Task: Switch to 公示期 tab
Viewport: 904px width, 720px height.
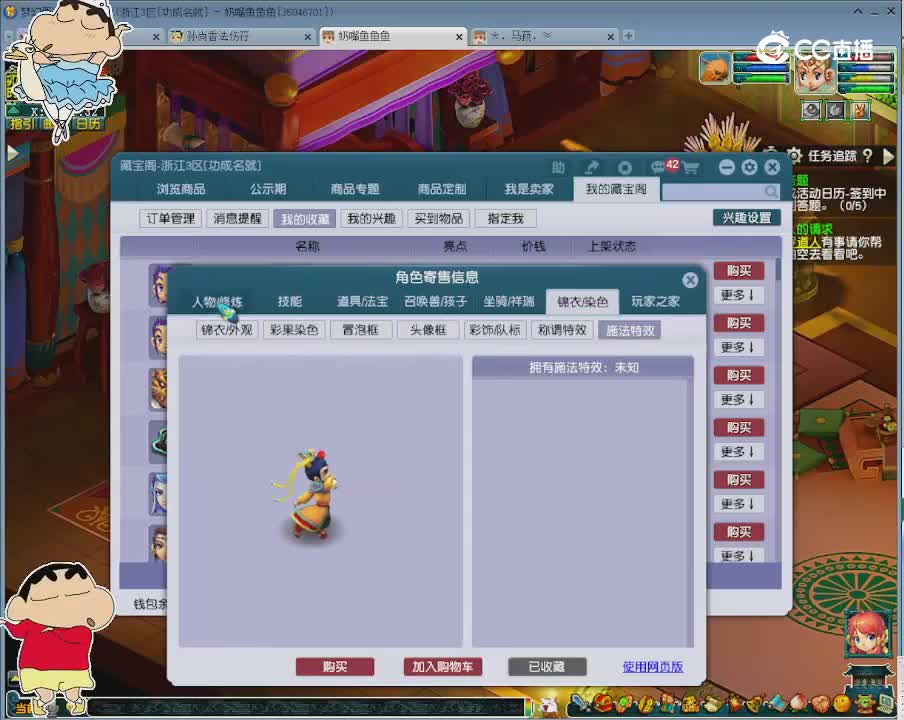Action: pos(268,189)
